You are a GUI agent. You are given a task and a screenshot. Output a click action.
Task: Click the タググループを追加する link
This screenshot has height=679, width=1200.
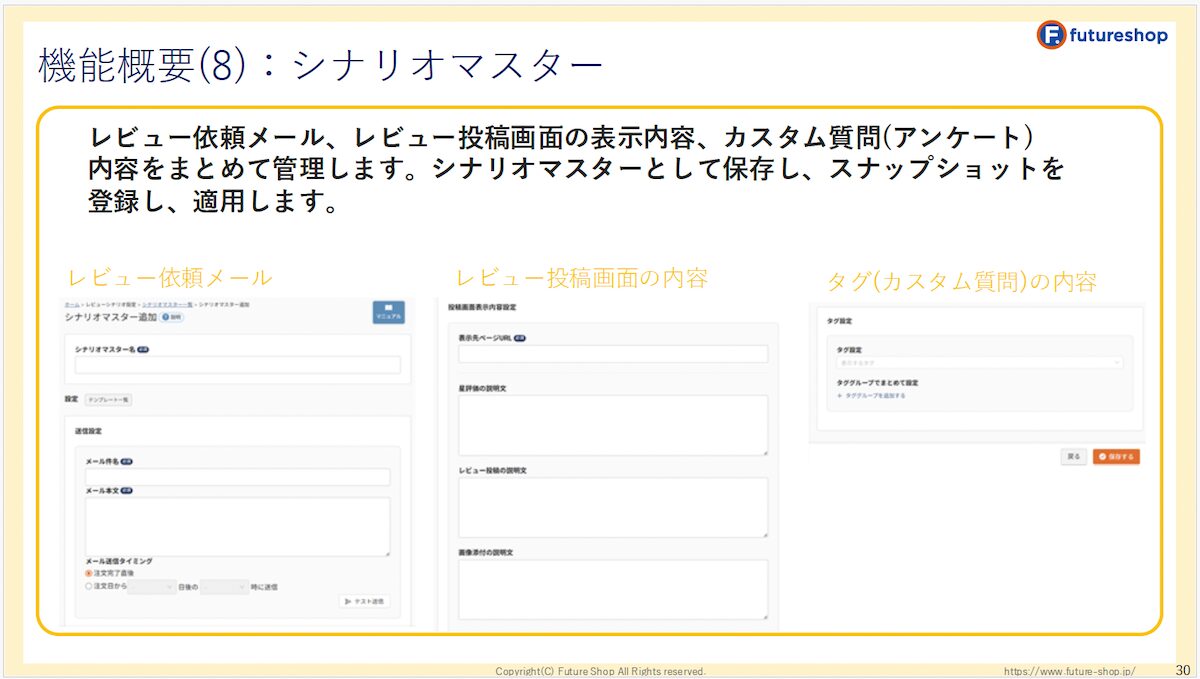878,395
